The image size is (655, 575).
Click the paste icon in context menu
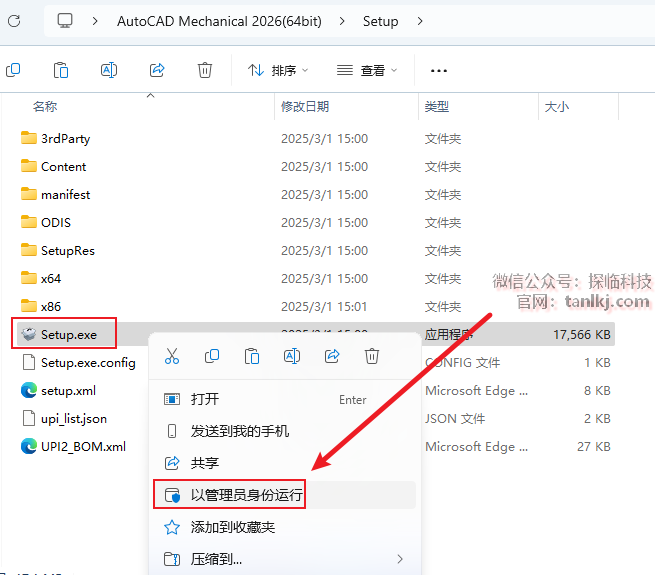(x=252, y=356)
